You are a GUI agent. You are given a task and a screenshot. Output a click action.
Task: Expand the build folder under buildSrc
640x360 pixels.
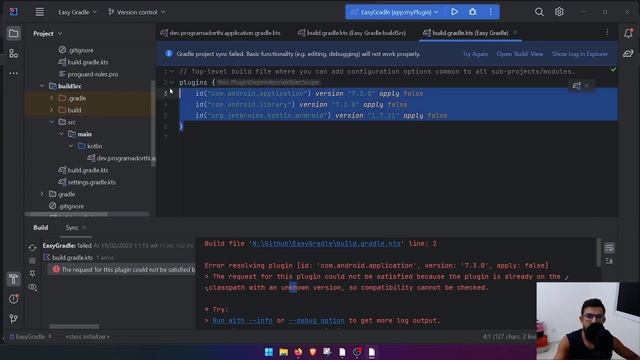click(x=51, y=110)
